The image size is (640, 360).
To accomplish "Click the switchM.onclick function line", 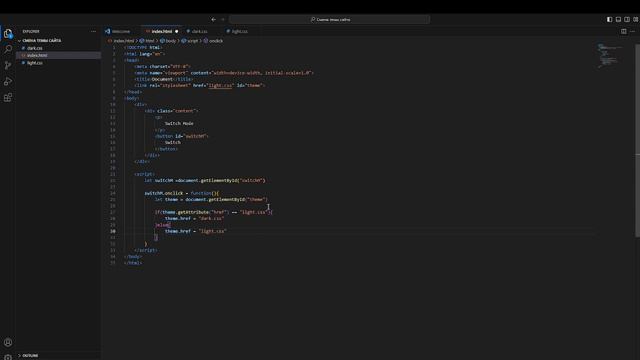I will (182, 193).
